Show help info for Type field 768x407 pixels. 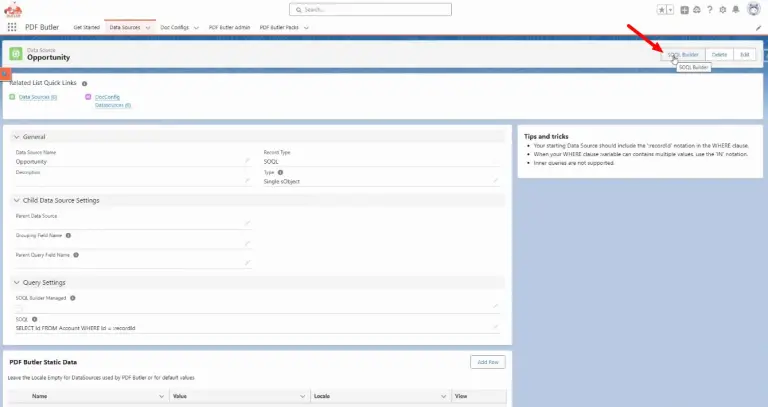pos(281,172)
